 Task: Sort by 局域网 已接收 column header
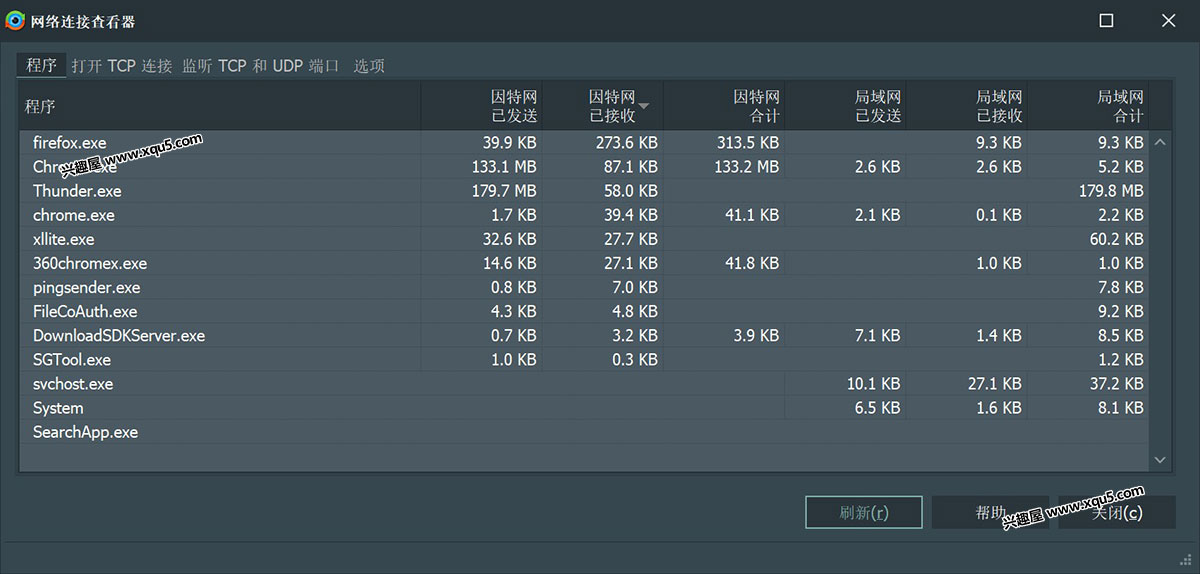(967, 106)
